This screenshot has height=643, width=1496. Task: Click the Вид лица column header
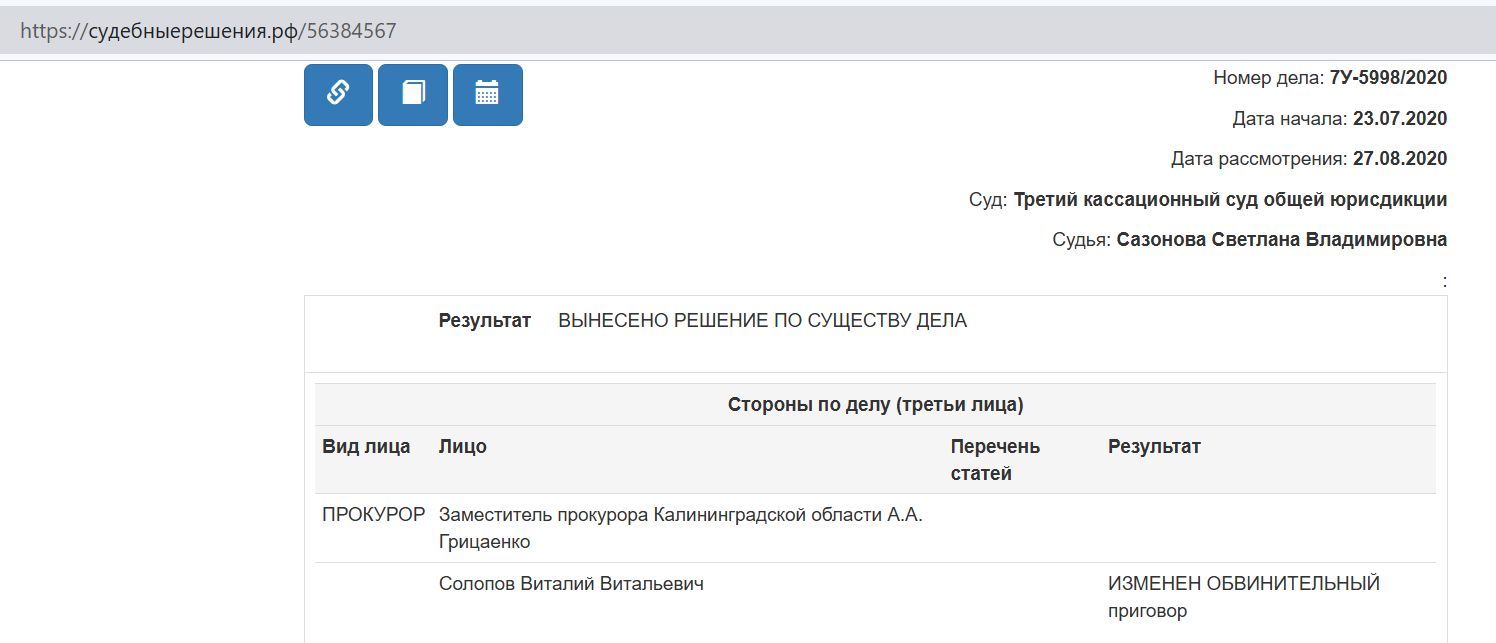366,447
